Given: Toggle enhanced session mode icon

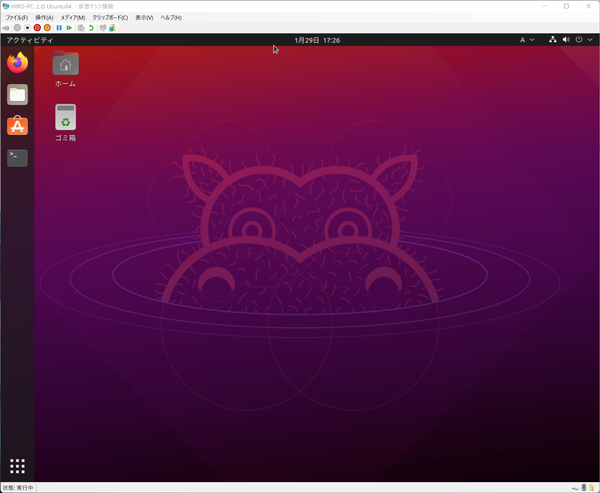Looking at the screenshot, I should [x=103, y=28].
